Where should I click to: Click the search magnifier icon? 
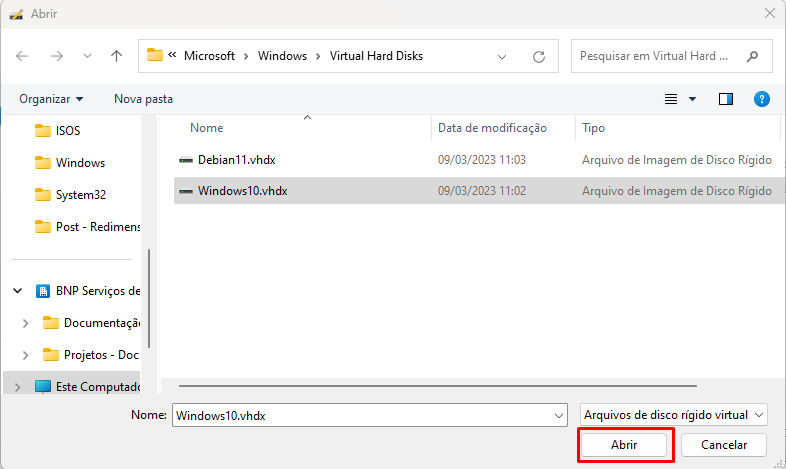[x=752, y=56]
